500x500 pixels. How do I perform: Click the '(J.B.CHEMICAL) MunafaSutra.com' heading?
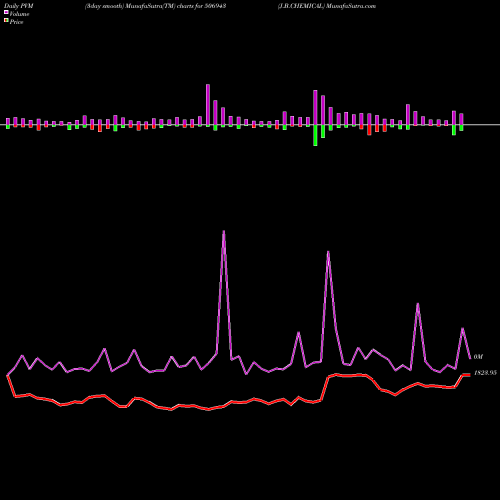327,6
